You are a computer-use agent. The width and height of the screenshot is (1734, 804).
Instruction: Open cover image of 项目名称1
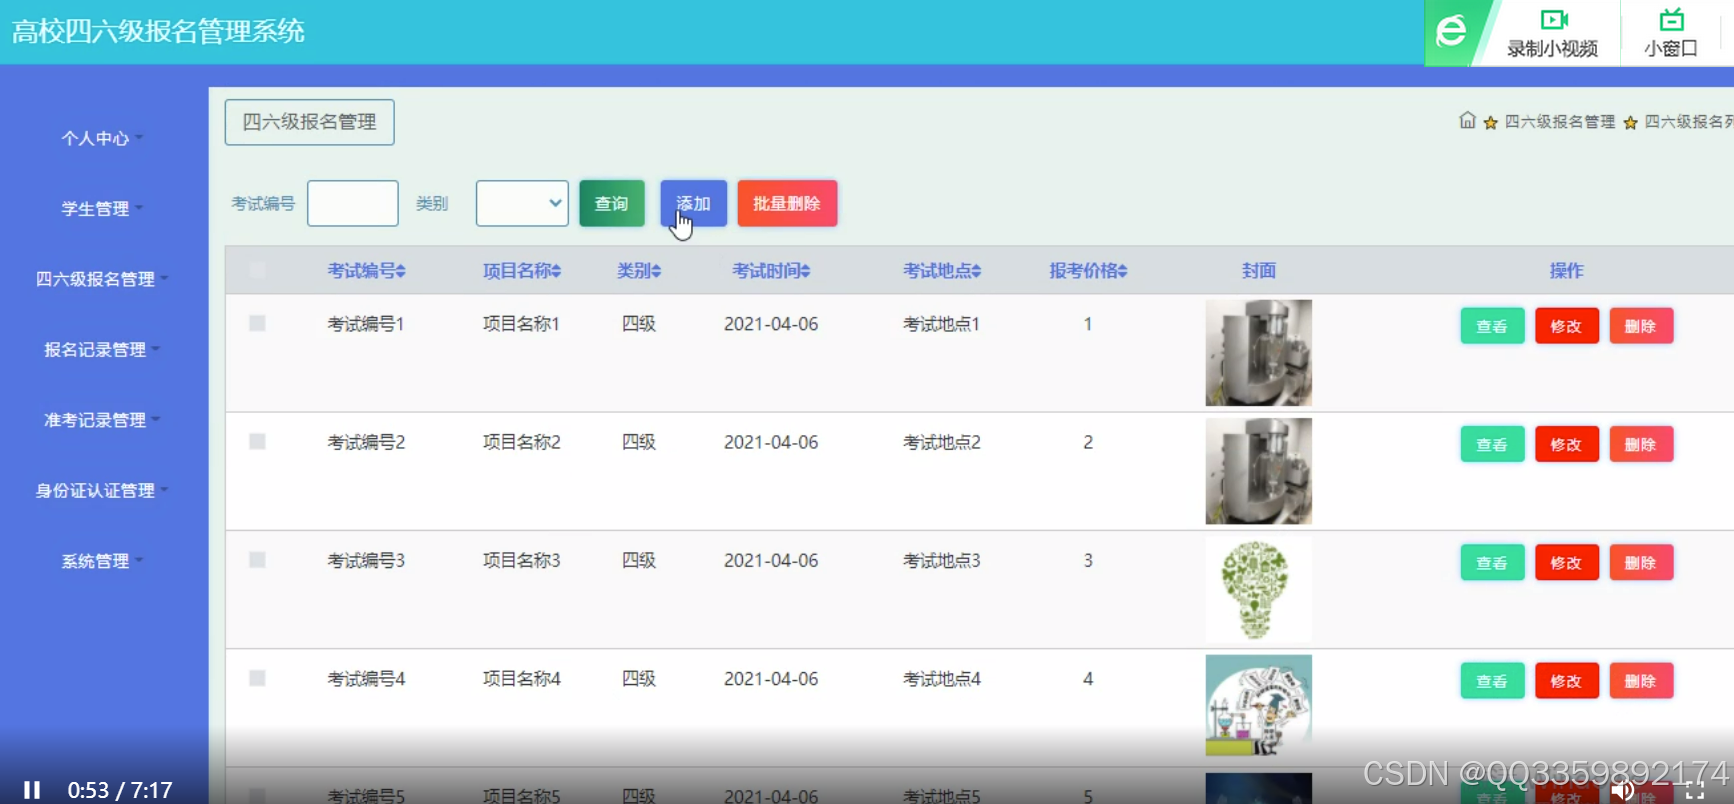tap(1258, 353)
